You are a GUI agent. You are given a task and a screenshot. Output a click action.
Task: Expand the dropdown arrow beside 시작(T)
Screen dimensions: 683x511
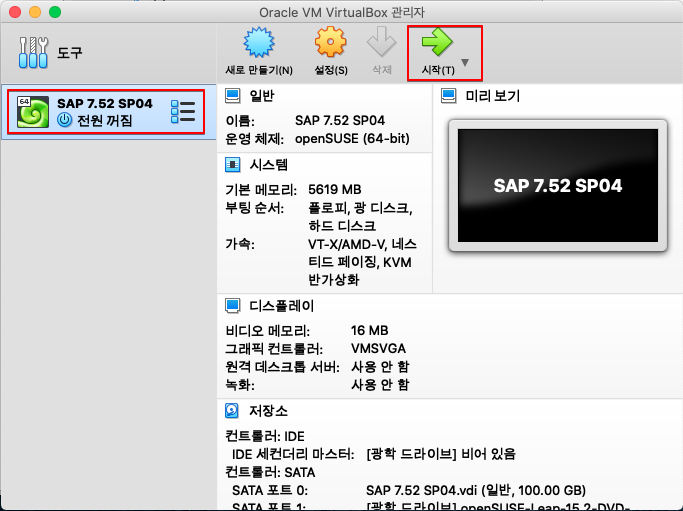(x=465, y=62)
